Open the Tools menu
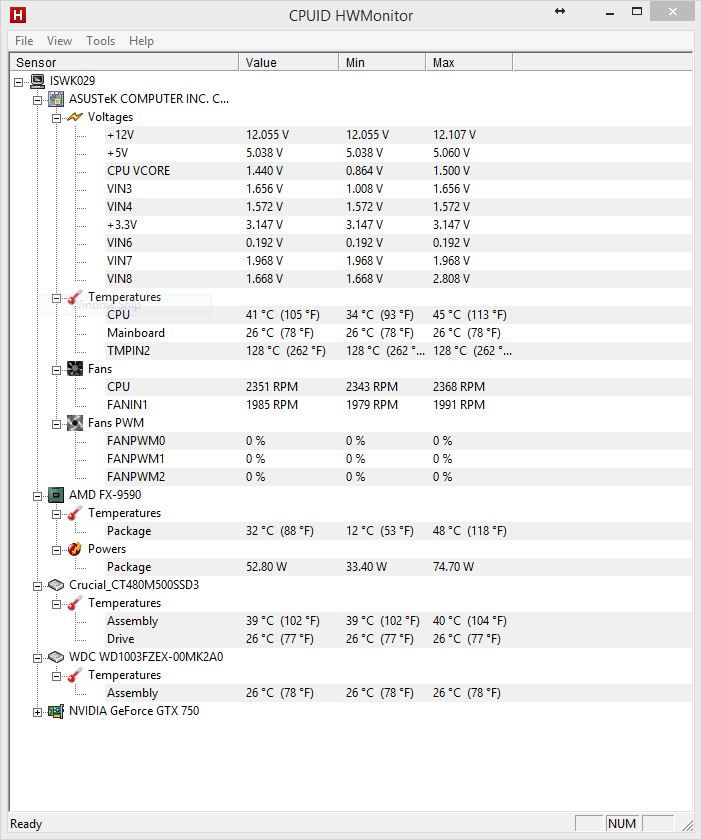Image resolution: width=702 pixels, height=840 pixels. click(x=100, y=41)
